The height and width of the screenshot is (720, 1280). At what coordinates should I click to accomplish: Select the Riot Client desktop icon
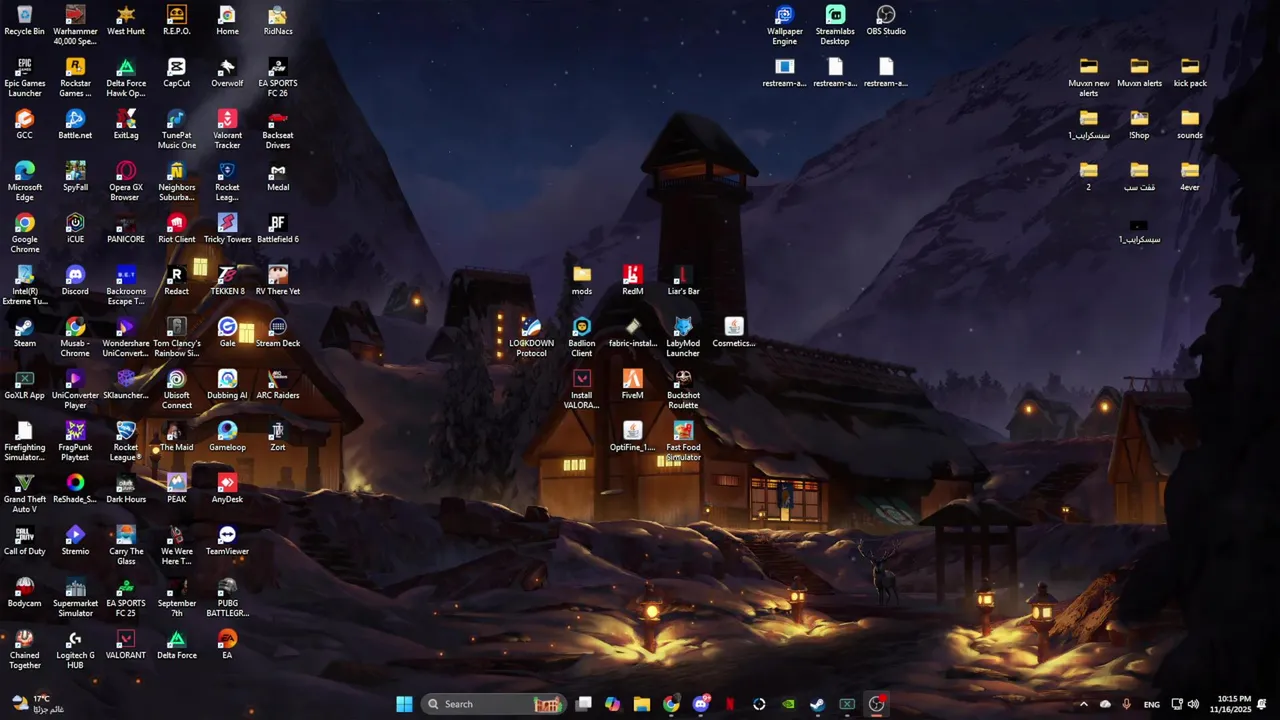pos(176,229)
